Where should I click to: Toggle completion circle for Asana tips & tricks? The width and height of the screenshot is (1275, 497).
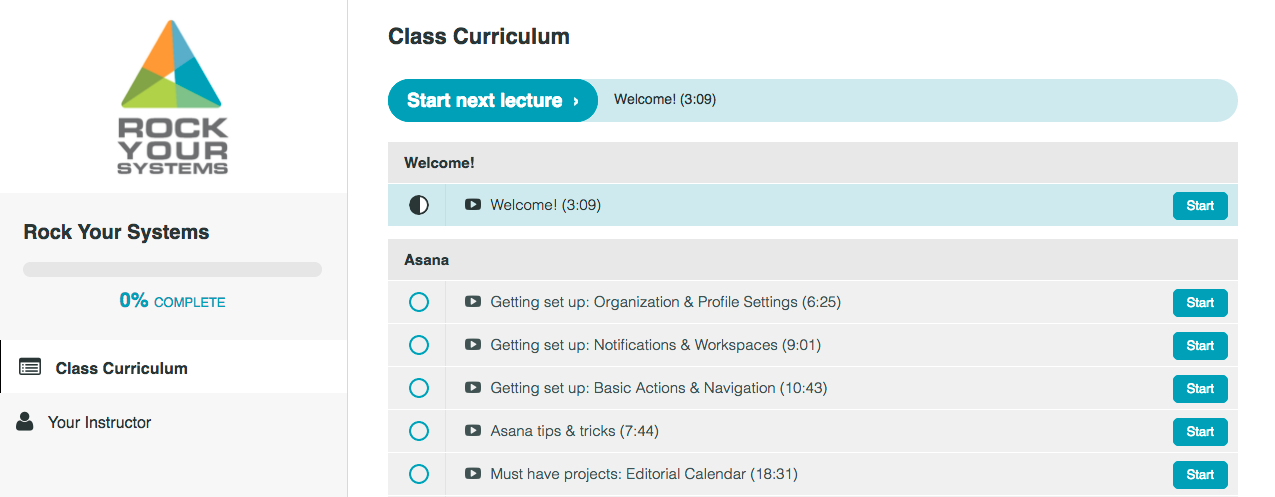pyautogui.click(x=419, y=431)
